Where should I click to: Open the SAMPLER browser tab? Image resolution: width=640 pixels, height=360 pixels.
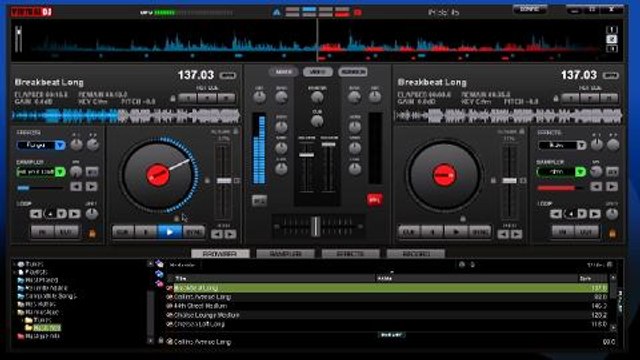point(285,254)
